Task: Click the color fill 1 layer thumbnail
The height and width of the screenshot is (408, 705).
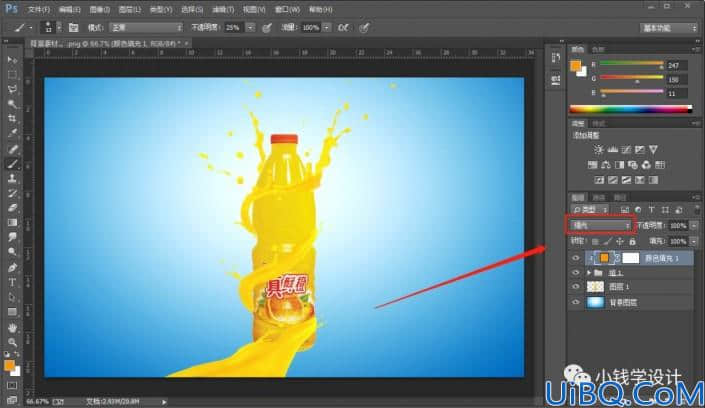Action: pyautogui.click(x=604, y=258)
